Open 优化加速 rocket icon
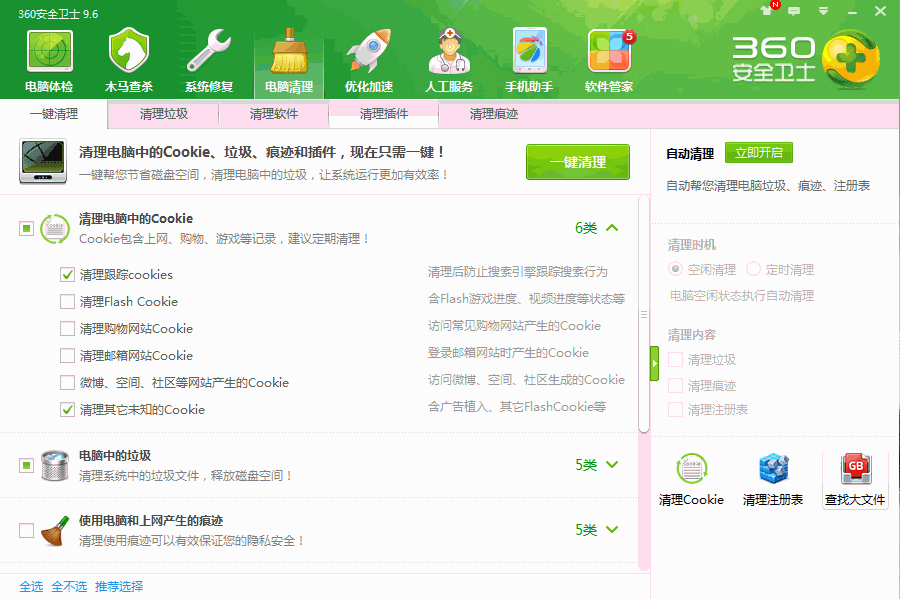Viewport: 900px width, 599px height. tap(369, 50)
